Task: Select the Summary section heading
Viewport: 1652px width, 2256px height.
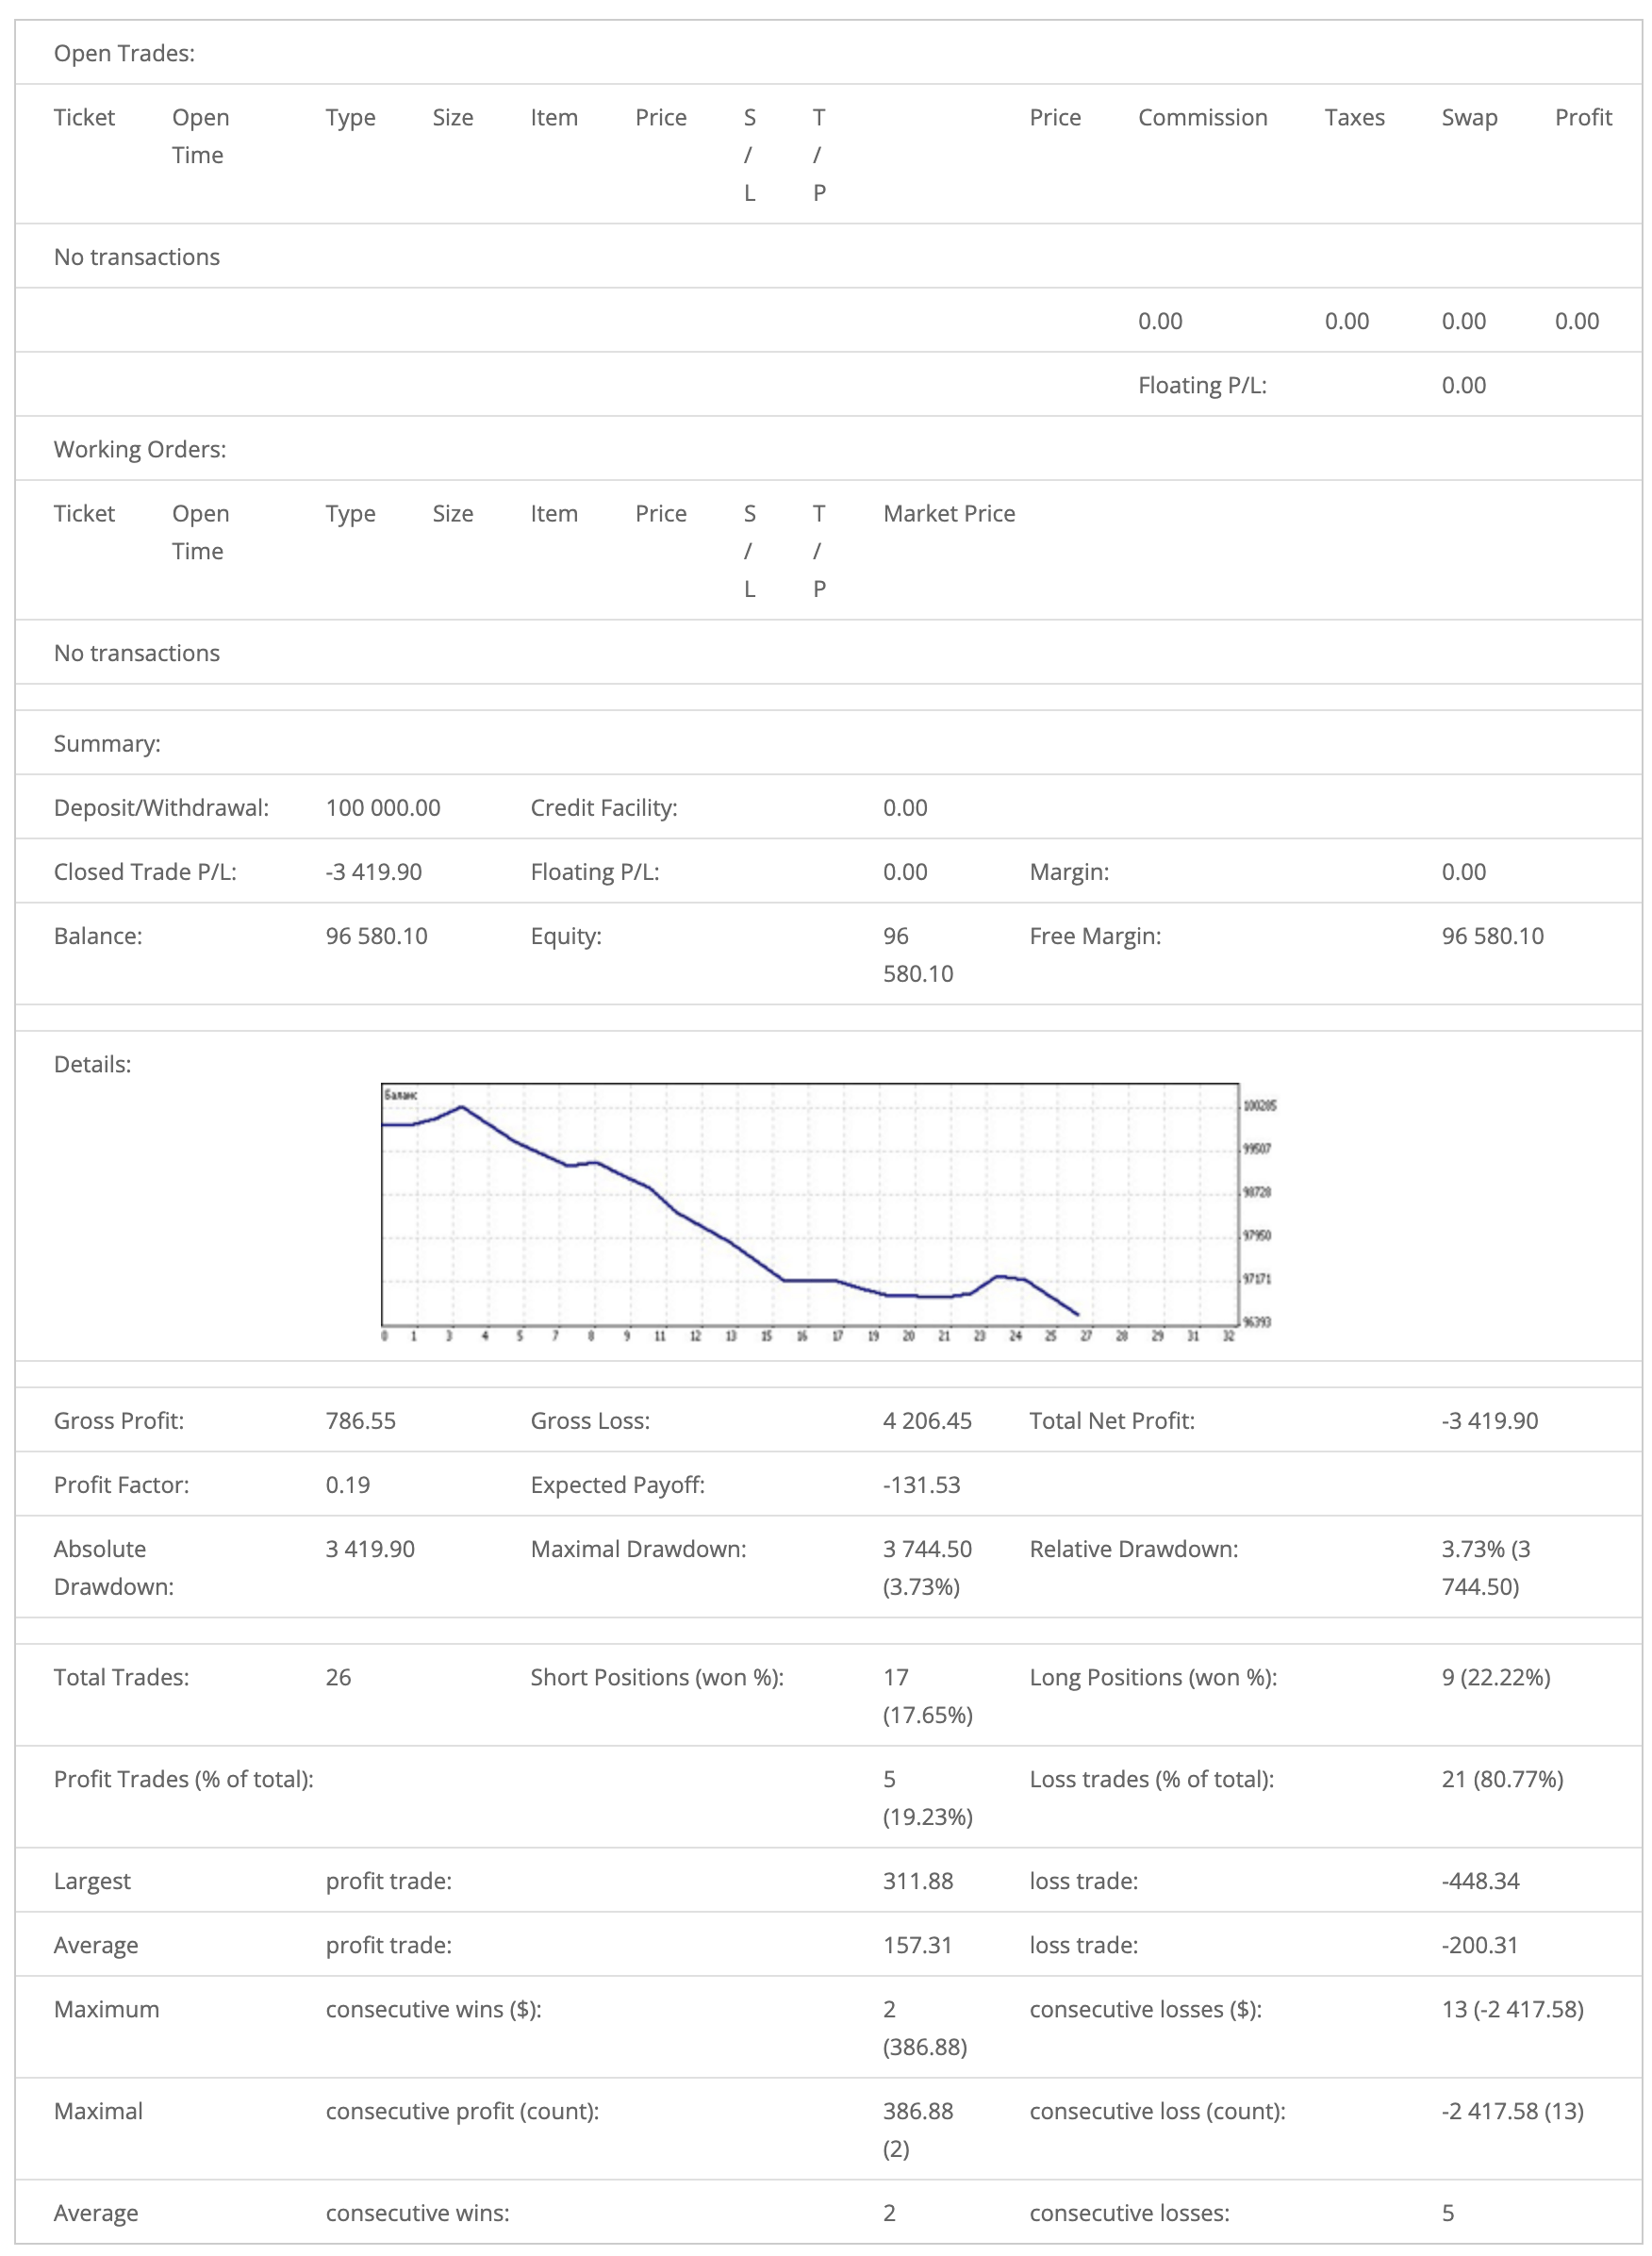Action: click(107, 744)
